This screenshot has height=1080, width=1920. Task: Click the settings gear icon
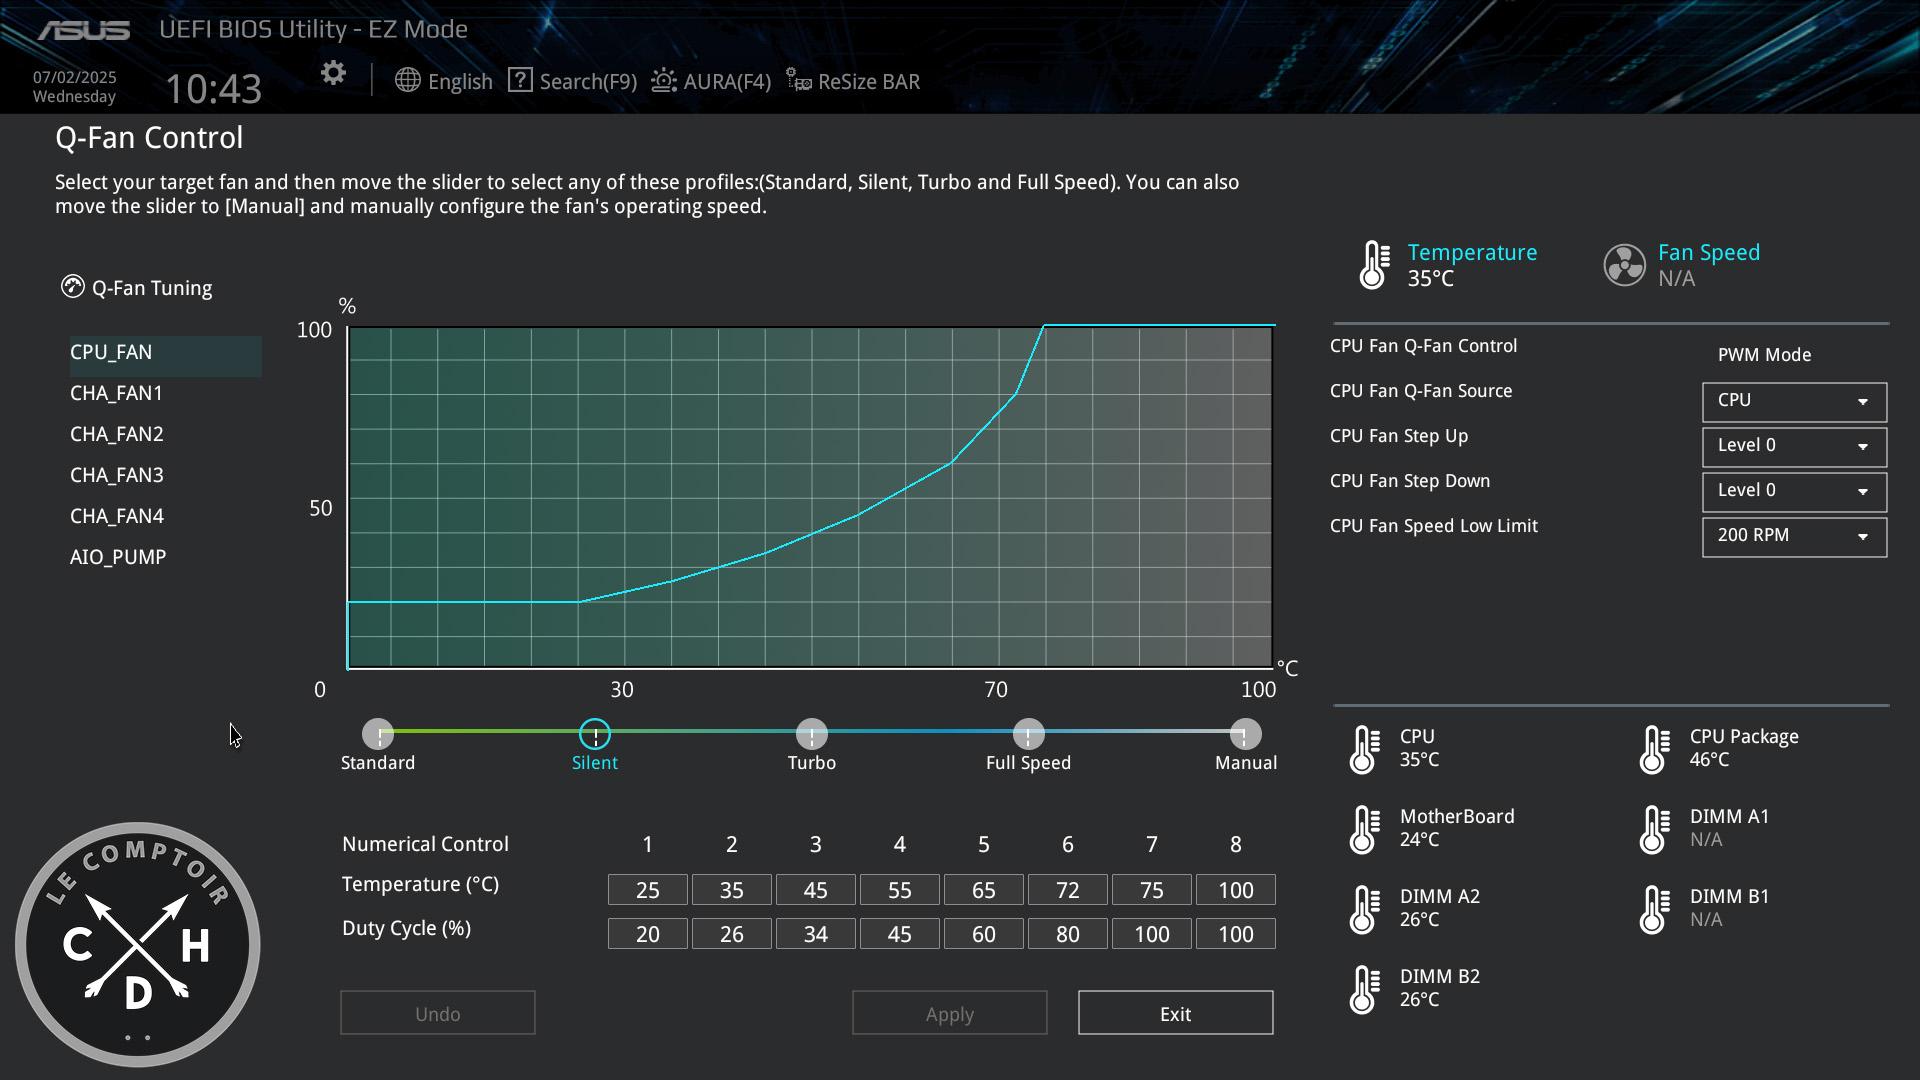[333, 73]
